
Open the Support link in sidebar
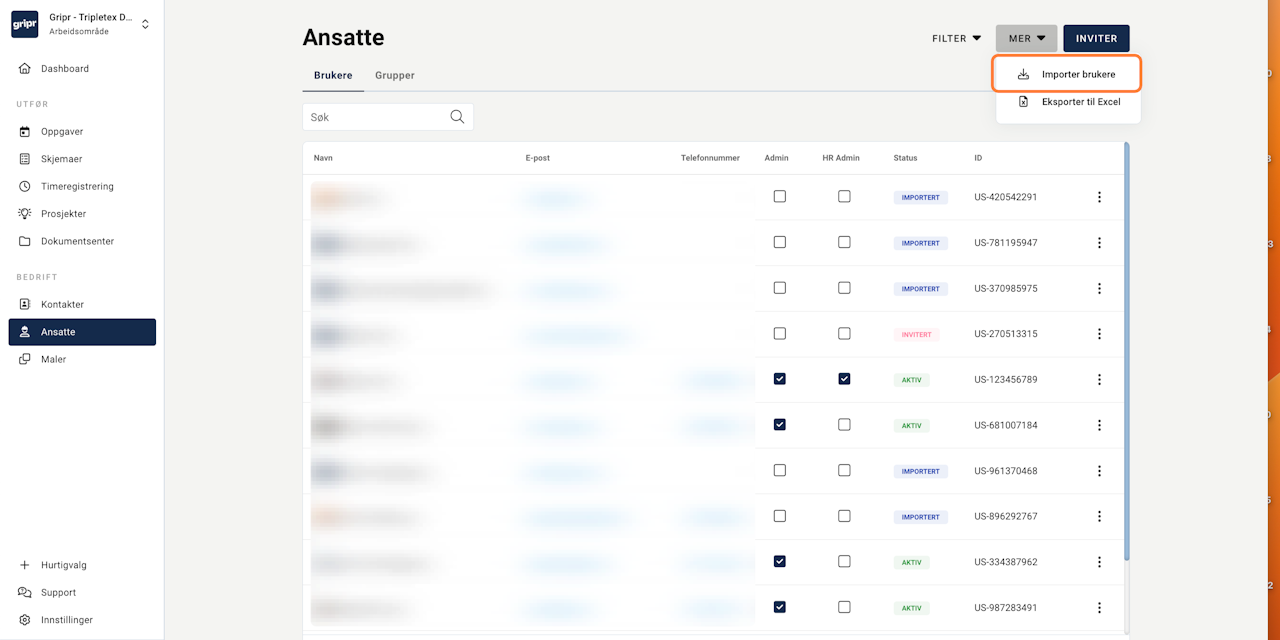[58, 593]
